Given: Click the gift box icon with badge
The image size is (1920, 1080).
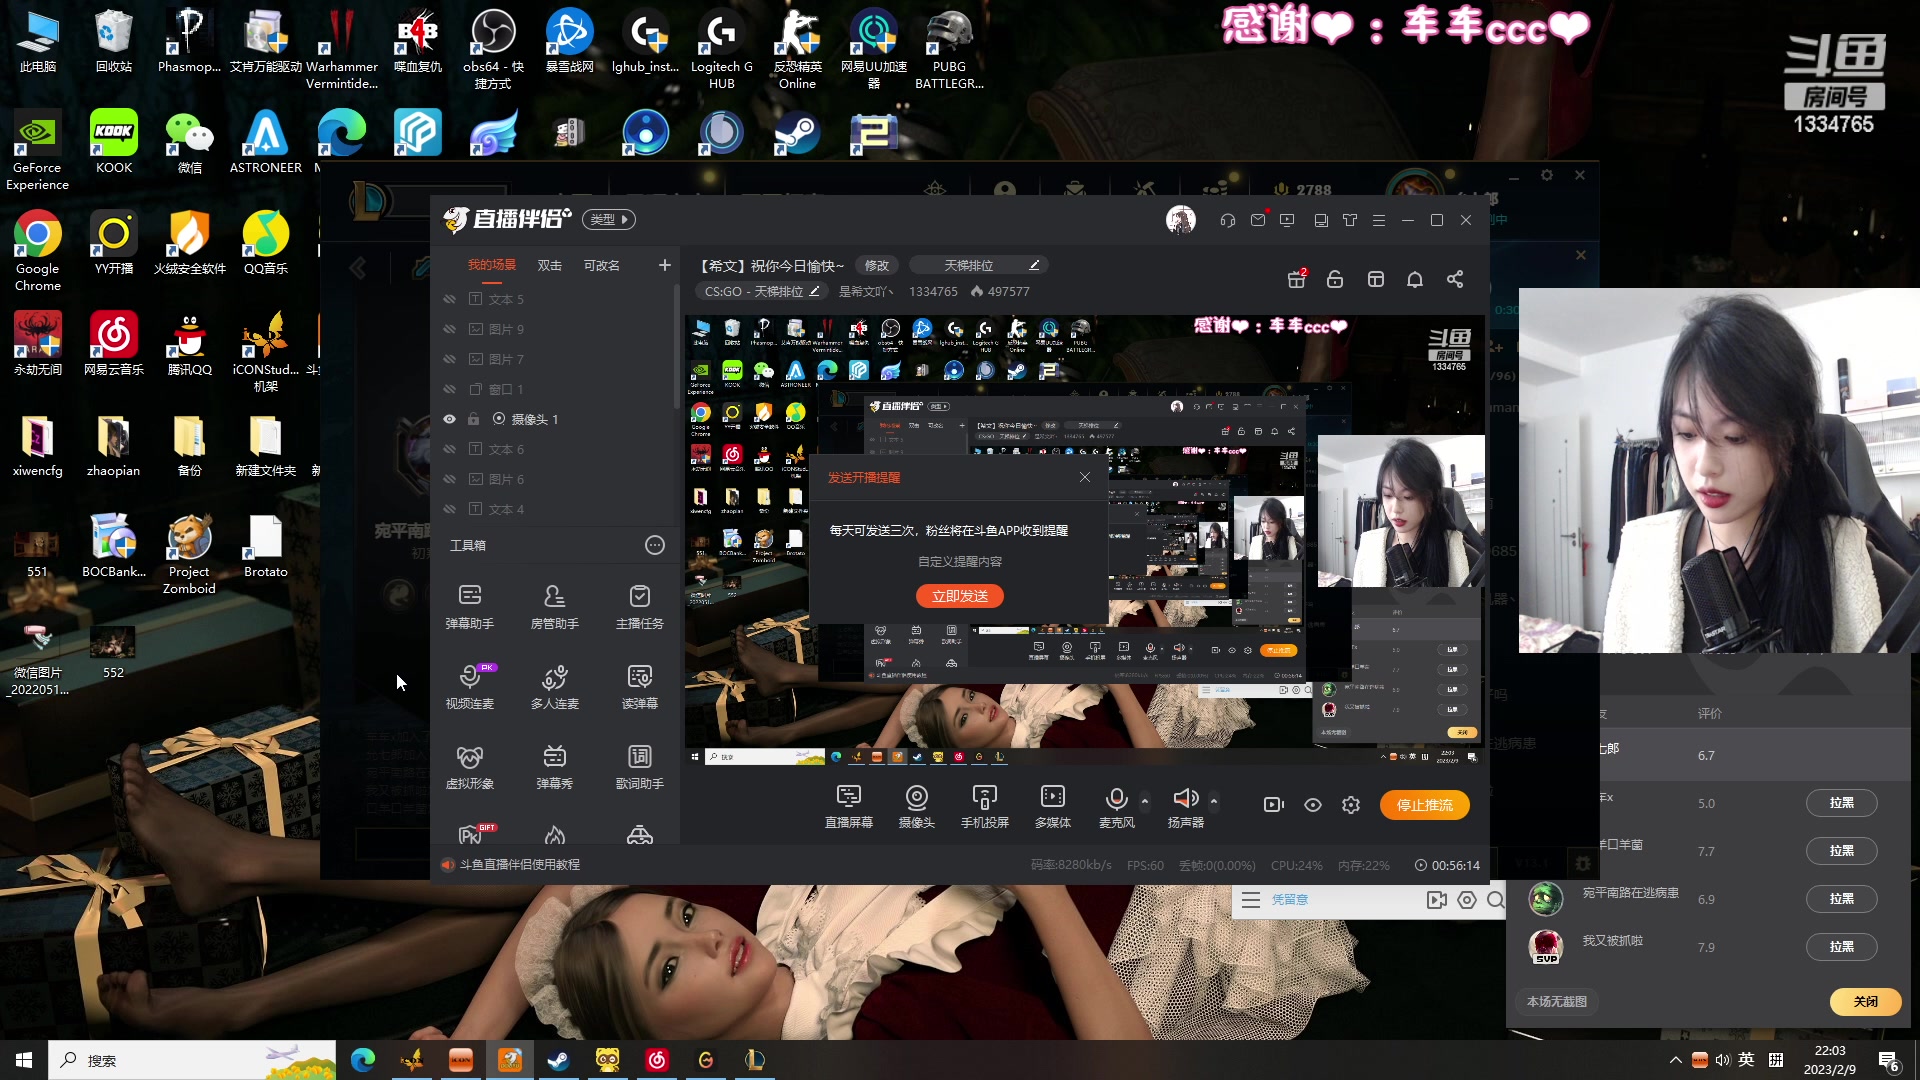Looking at the screenshot, I should click(1296, 279).
